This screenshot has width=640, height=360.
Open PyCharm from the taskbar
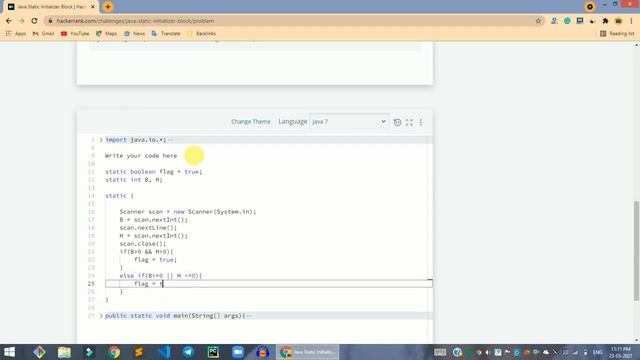213,352
